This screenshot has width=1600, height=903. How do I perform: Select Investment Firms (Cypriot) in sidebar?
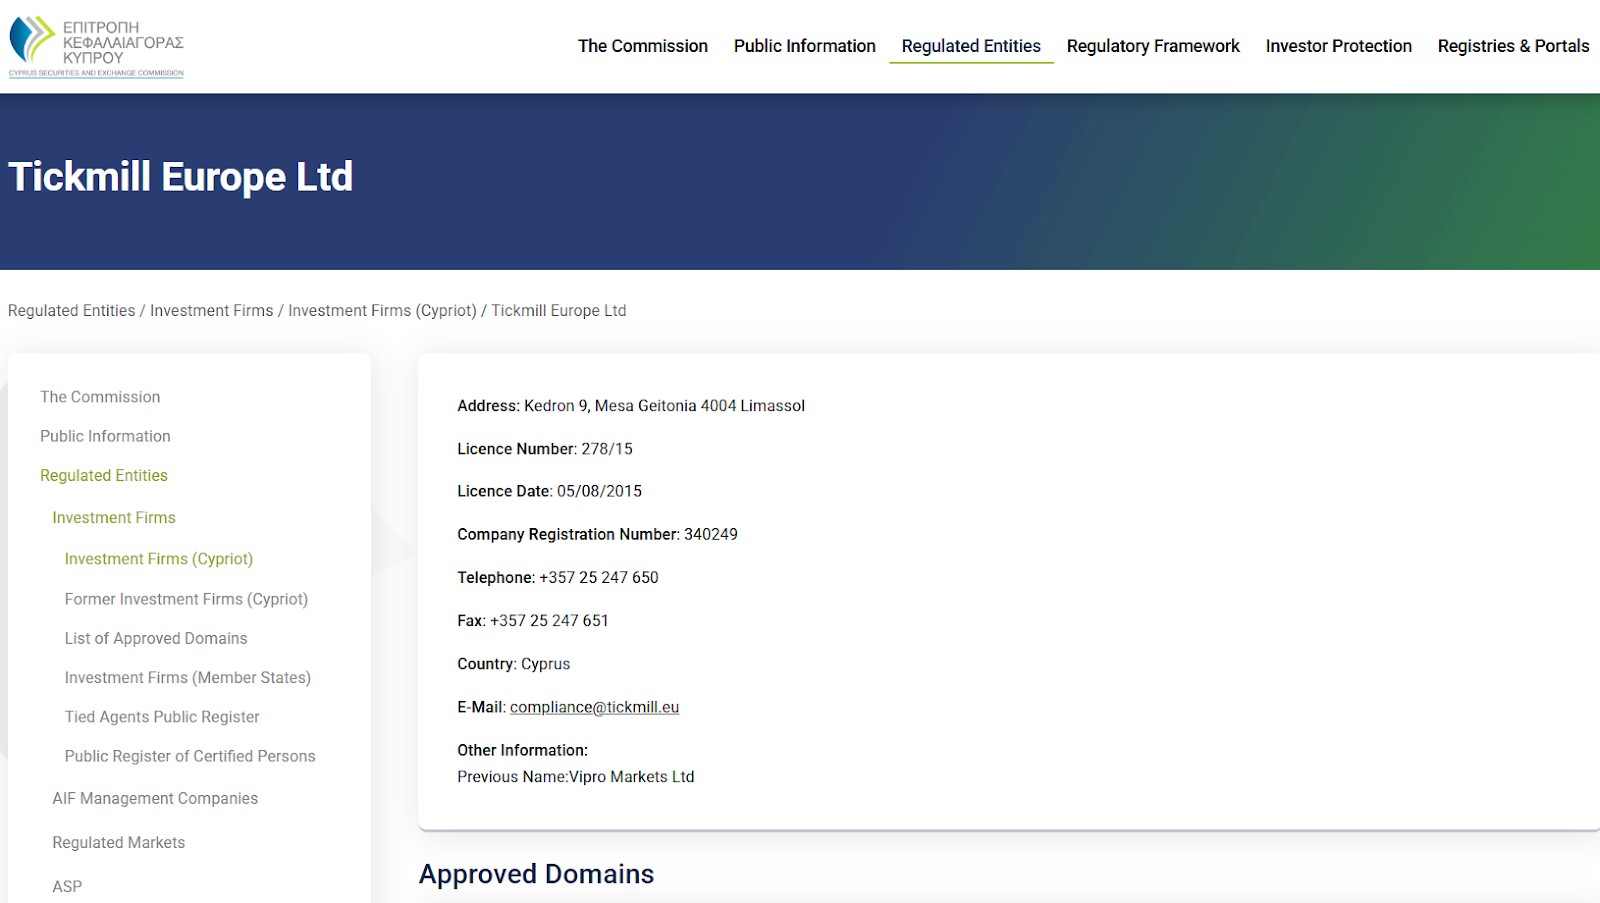[159, 559]
